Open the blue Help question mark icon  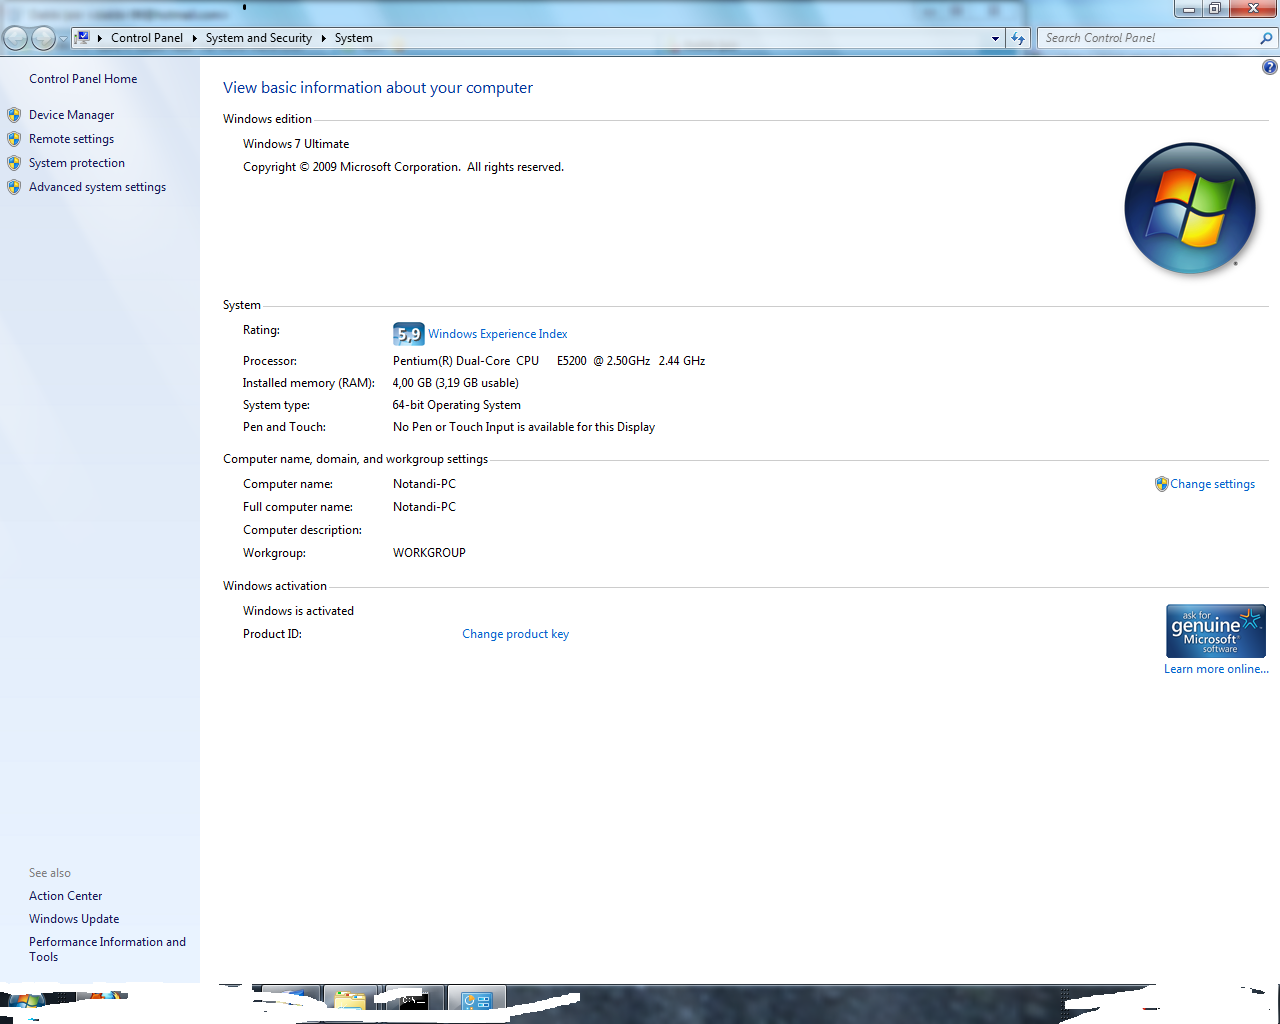click(x=1269, y=67)
